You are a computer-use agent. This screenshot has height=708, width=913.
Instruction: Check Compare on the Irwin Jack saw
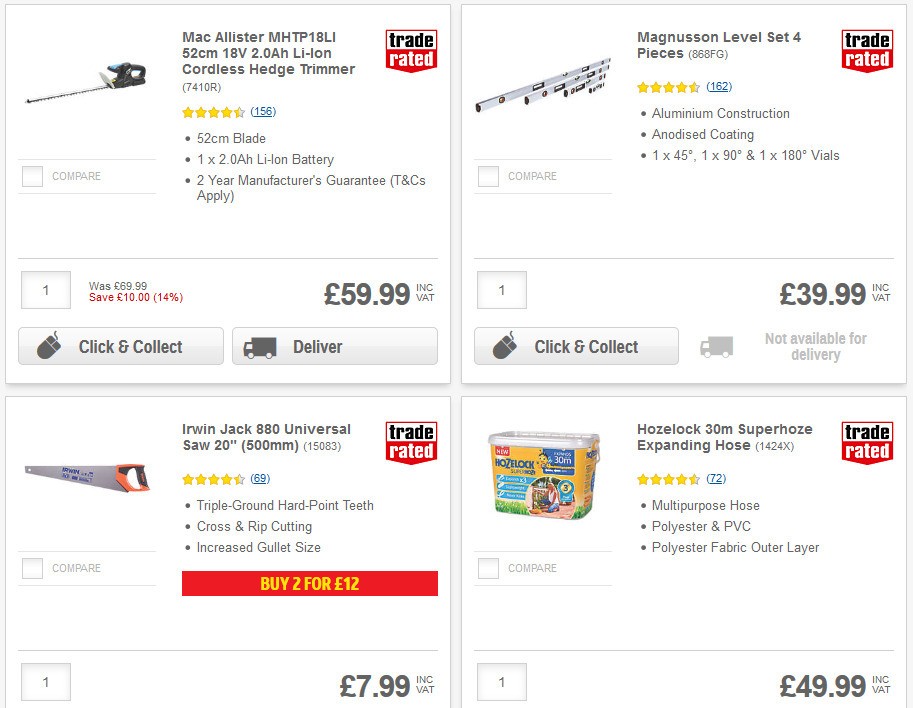[32, 568]
